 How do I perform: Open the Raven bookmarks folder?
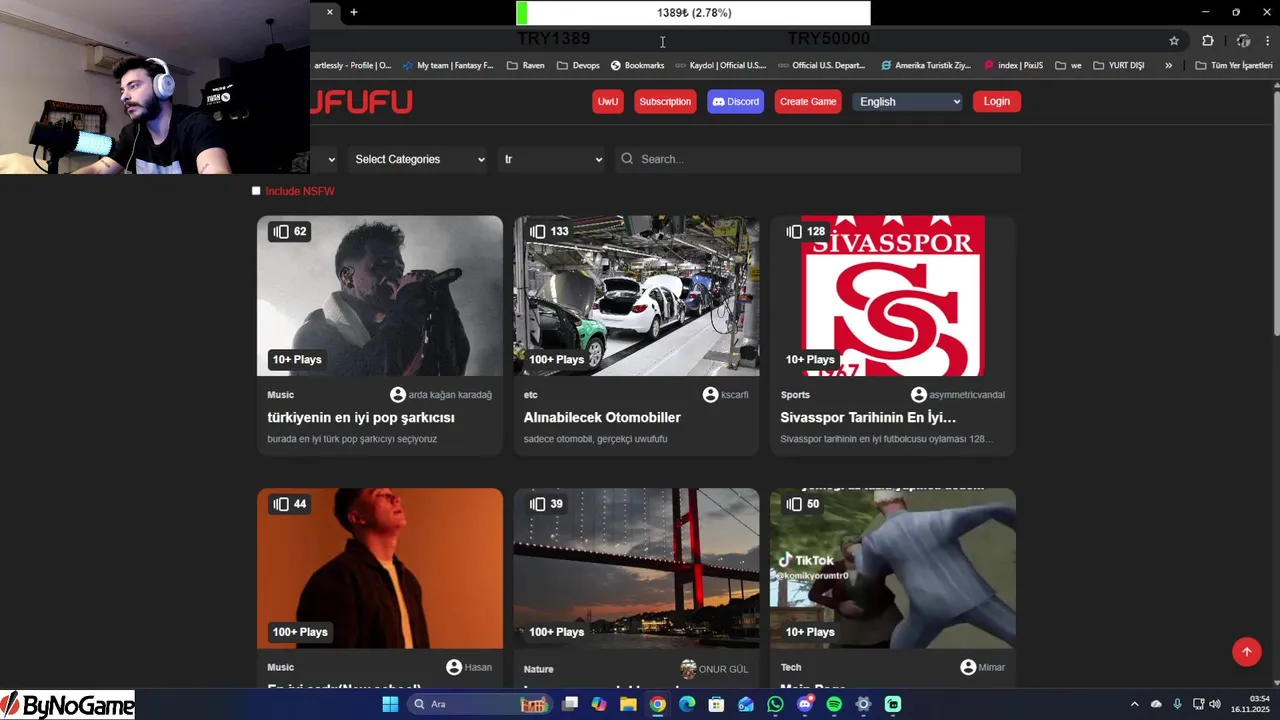(526, 65)
